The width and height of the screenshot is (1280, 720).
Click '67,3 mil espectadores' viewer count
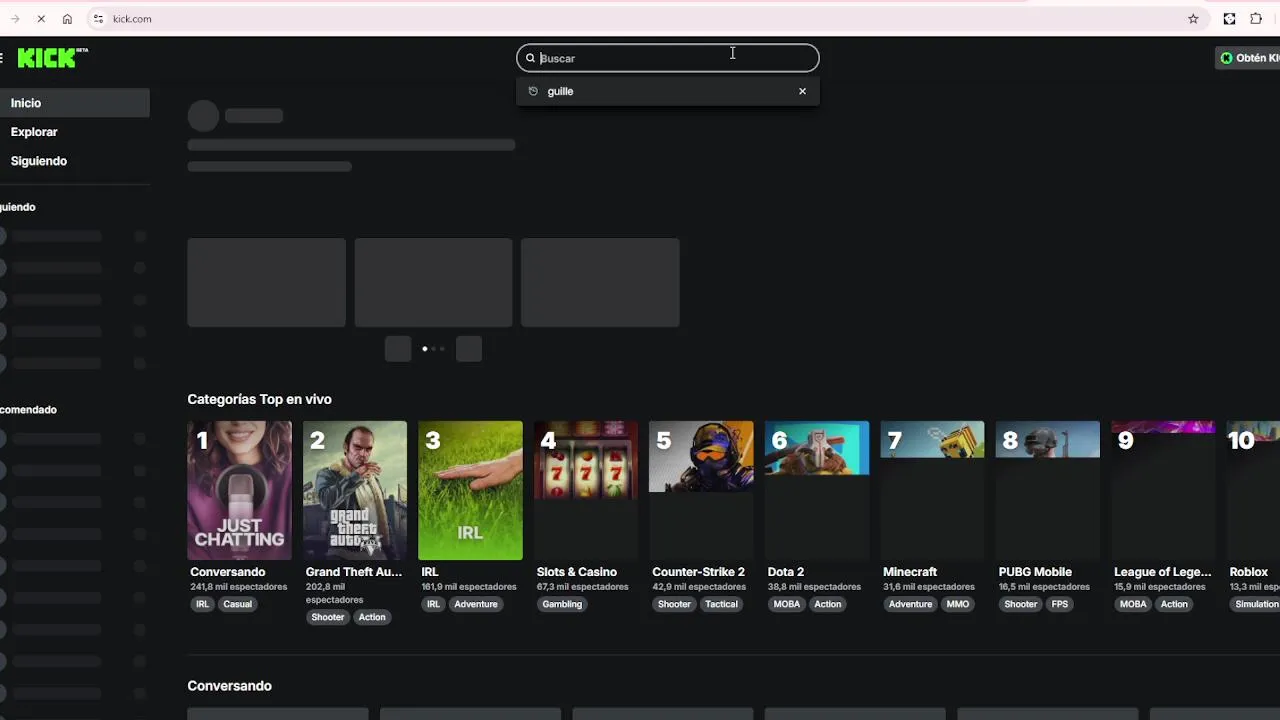click(x=582, y=587)
